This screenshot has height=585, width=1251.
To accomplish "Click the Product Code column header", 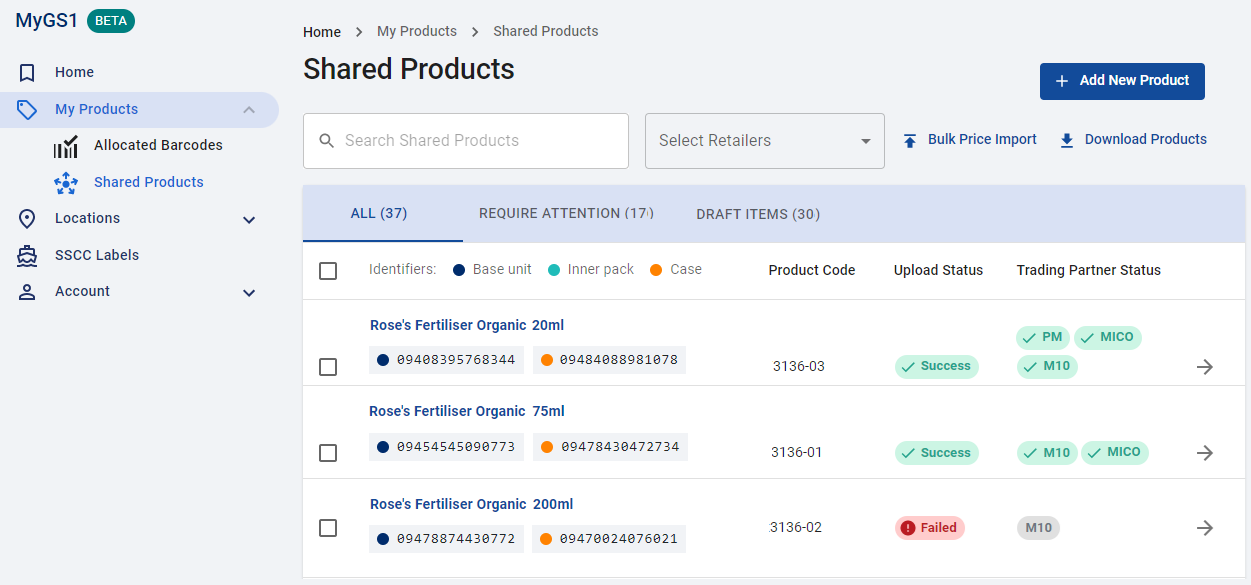I will (812, 271).
